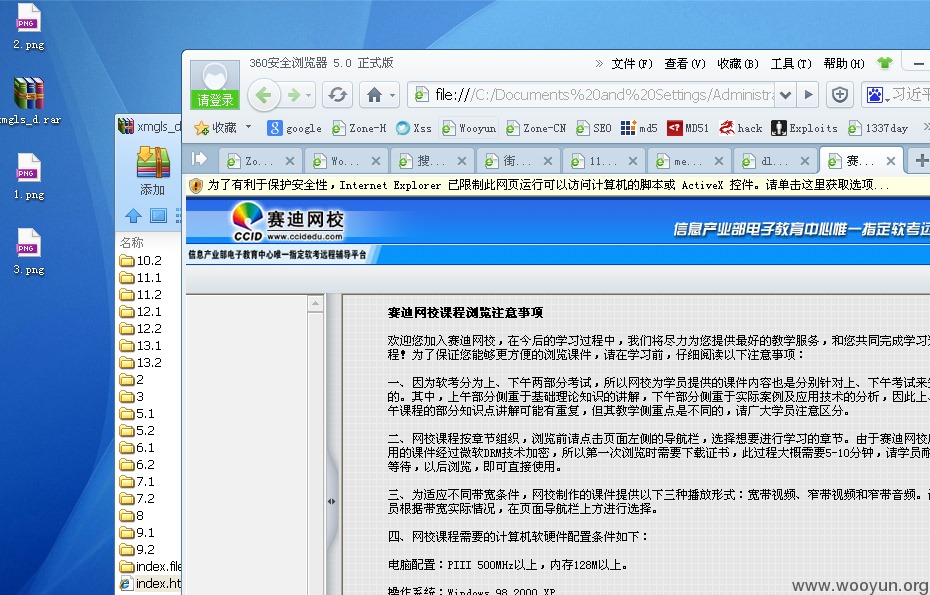Open the md5 bookmark
The width and height of the screenshot is (930, 595).
click(639, 128)
